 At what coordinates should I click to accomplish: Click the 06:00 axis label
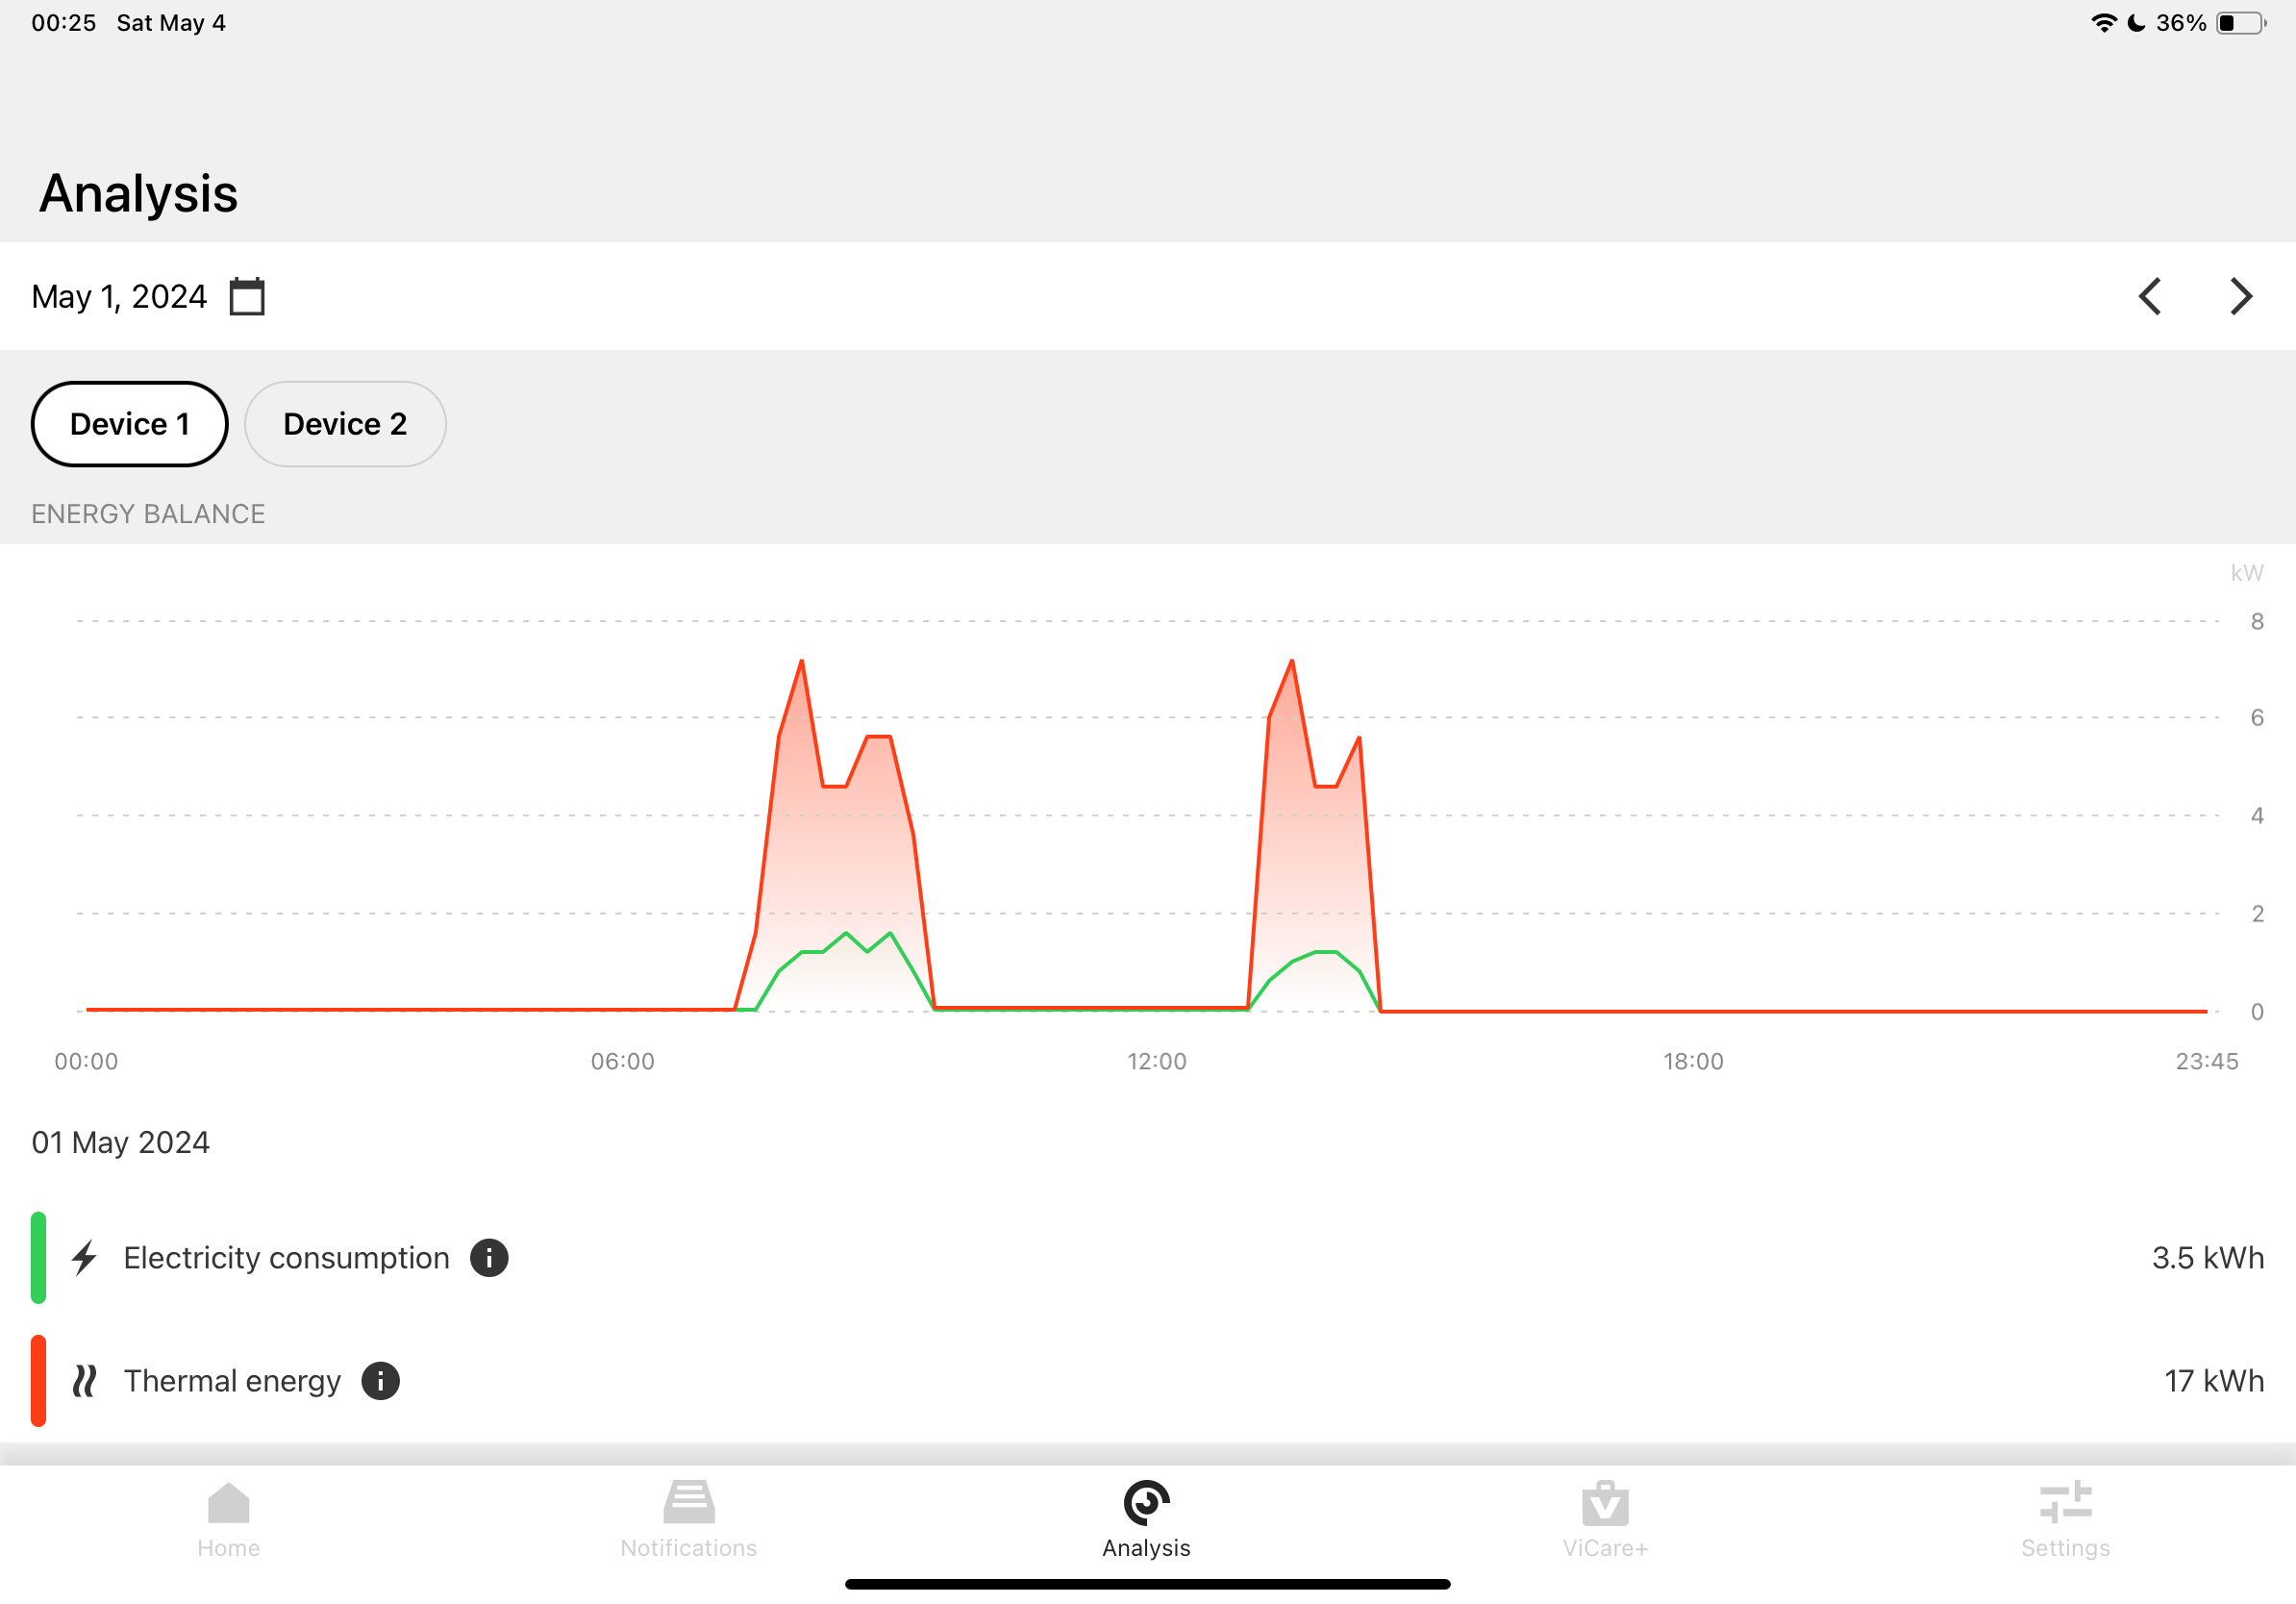pos(623,1062)
